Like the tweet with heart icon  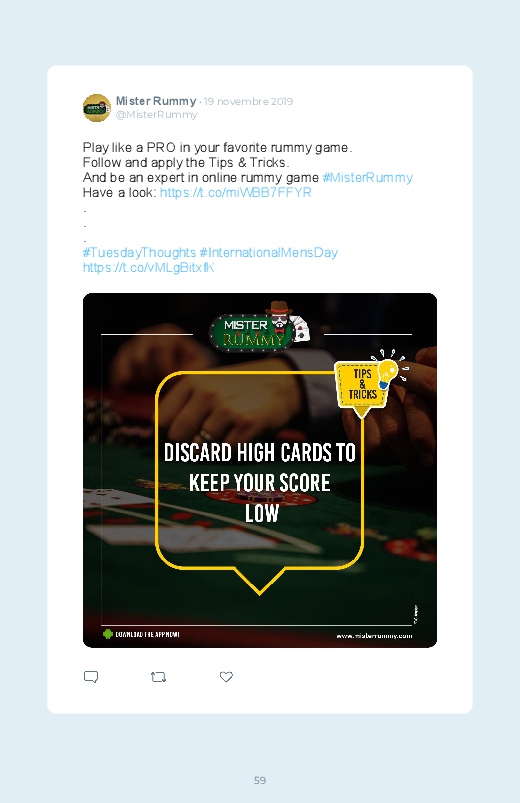(x=226, y=677)
